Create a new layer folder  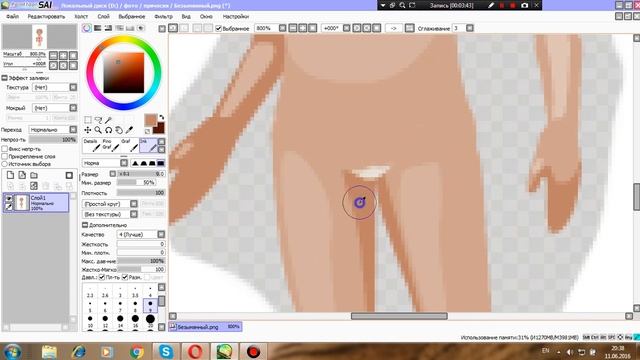[x=34, y=175]
